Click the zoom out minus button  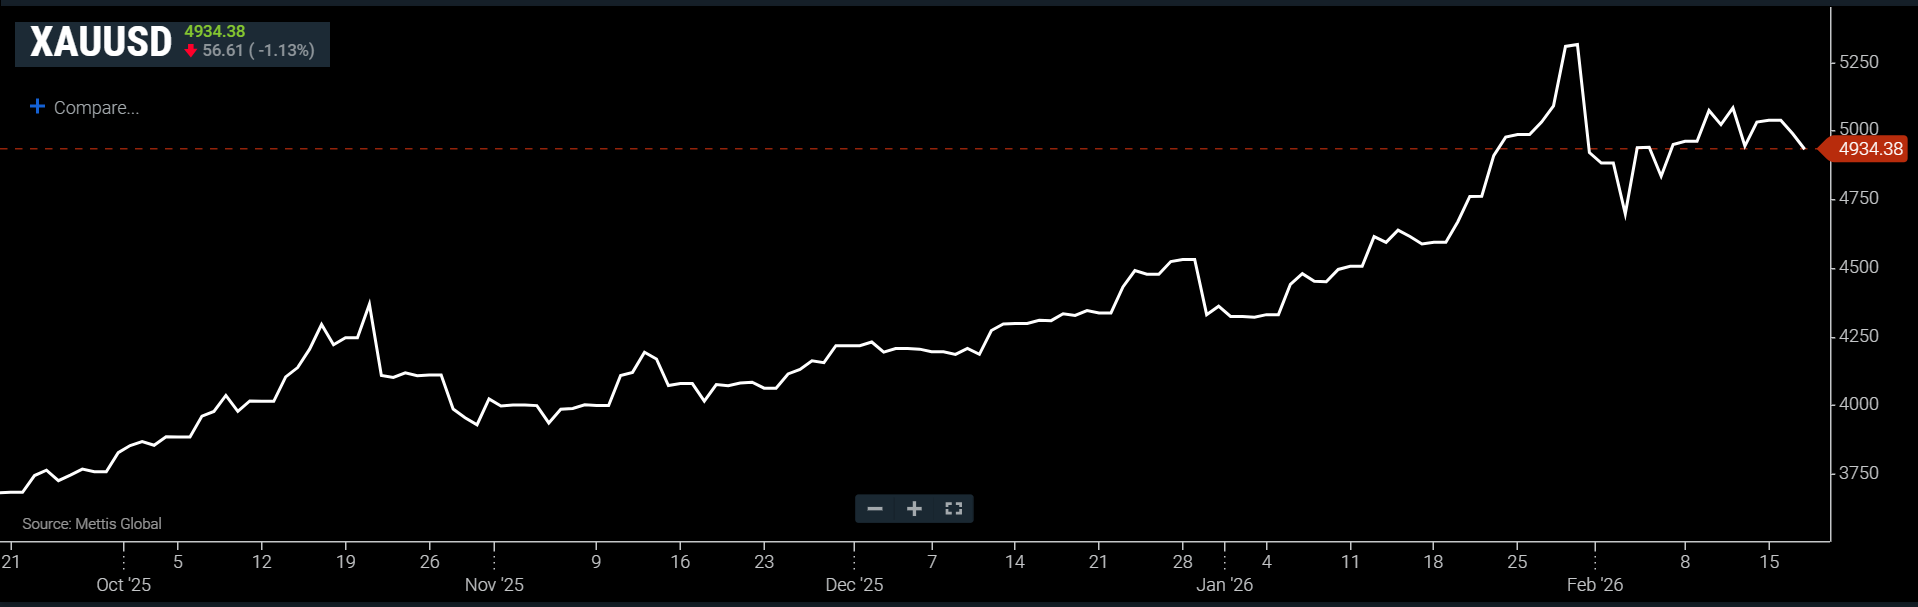coord(875,509)
